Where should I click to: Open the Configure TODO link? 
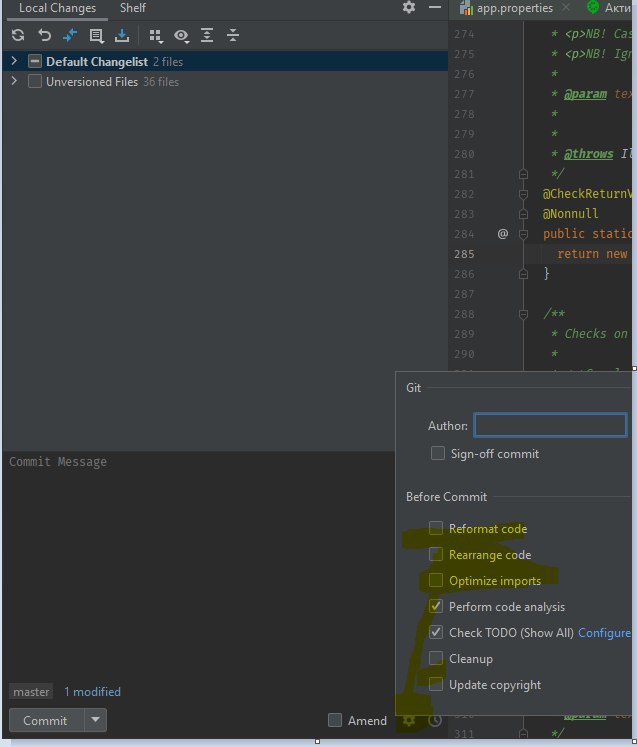click(x=604, y=633)
